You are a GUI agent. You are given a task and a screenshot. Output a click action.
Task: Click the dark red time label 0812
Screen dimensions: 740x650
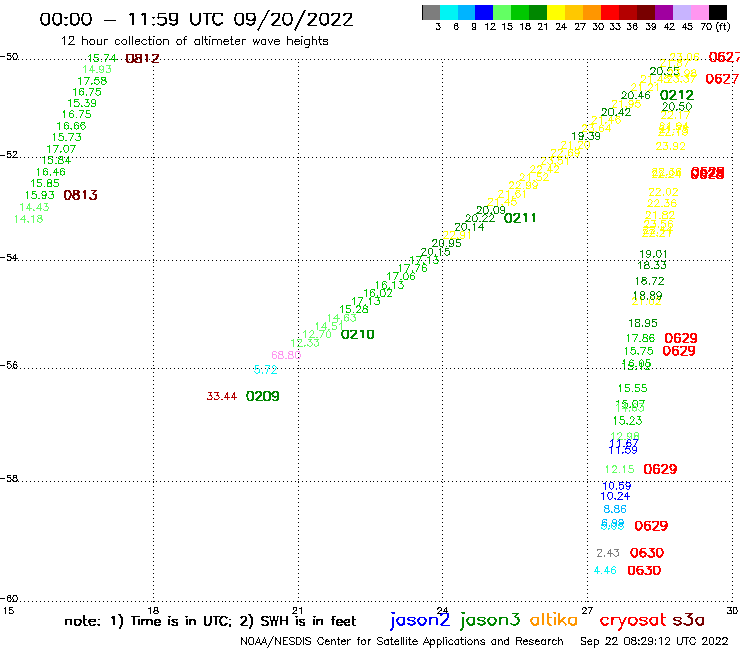point(143,59)
